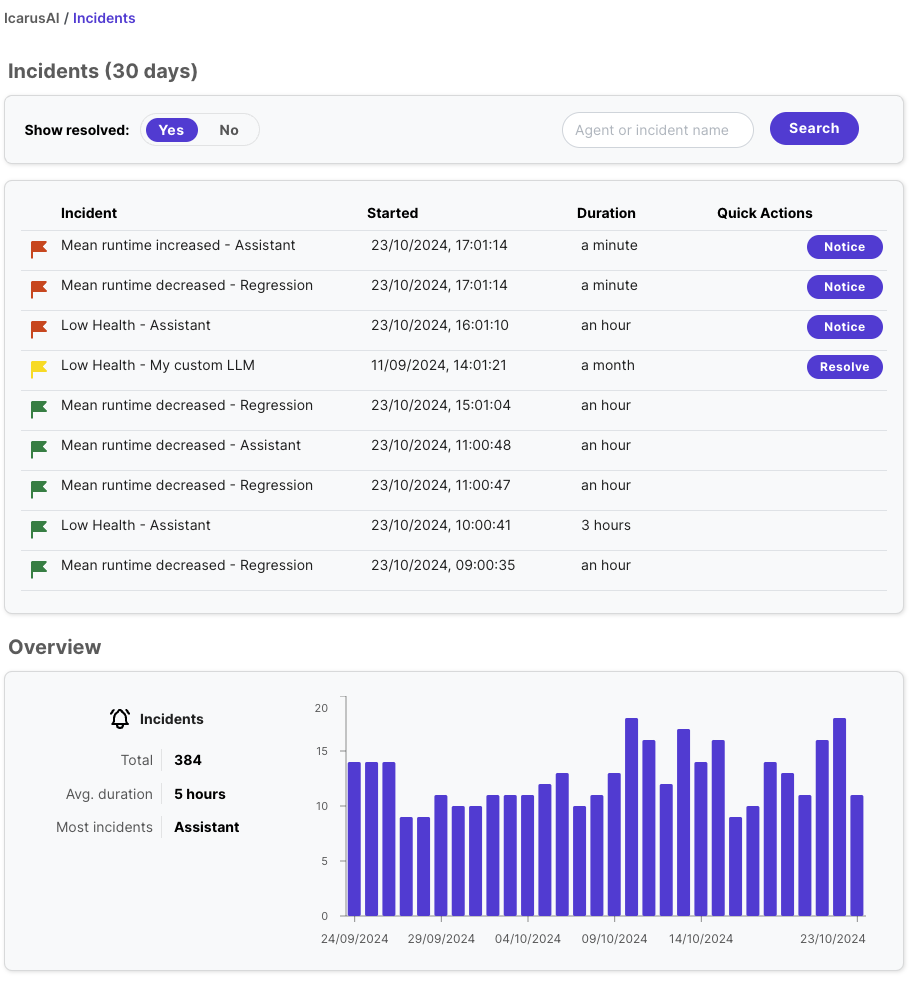Open Mean runtime decreased - Assistant incident
915x987 pixels.
click(x=181, y=446)
